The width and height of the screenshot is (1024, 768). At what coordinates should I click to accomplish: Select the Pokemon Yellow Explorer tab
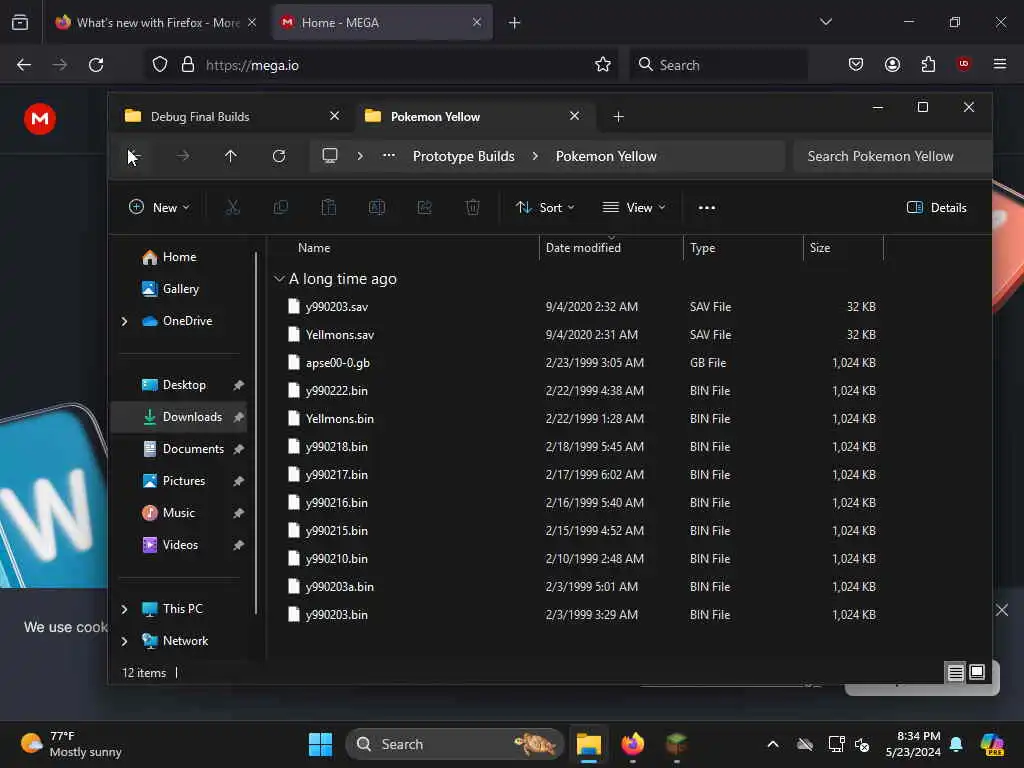coord(474,116)
